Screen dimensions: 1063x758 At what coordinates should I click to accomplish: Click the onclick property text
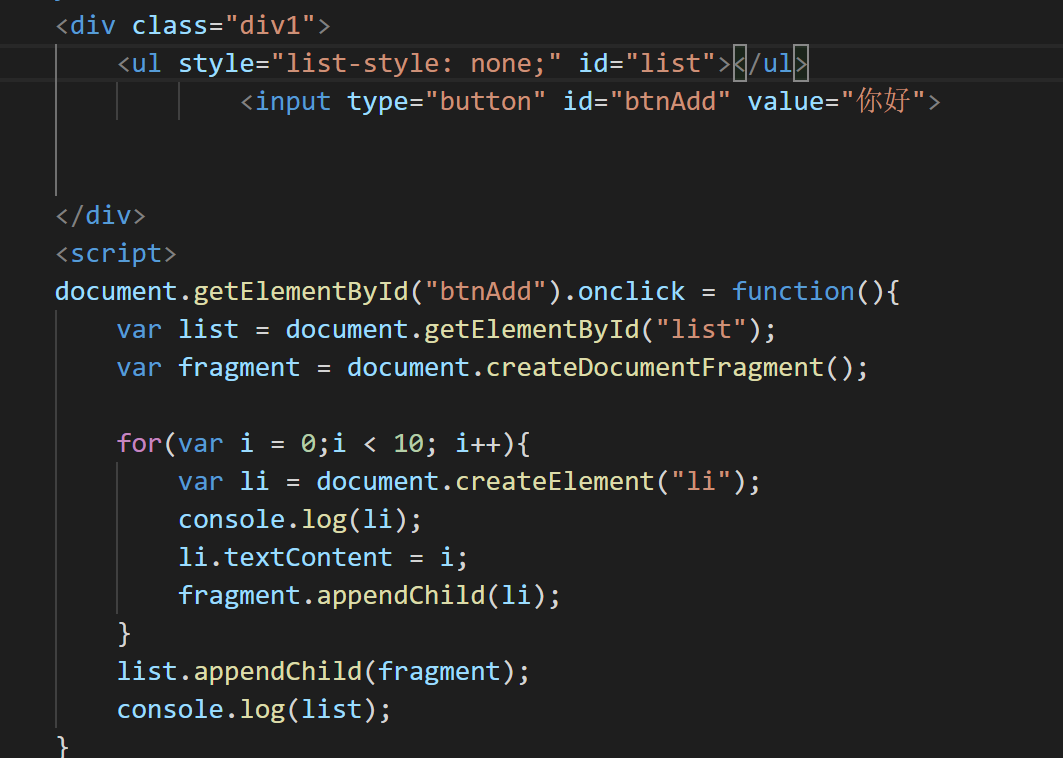631,292
